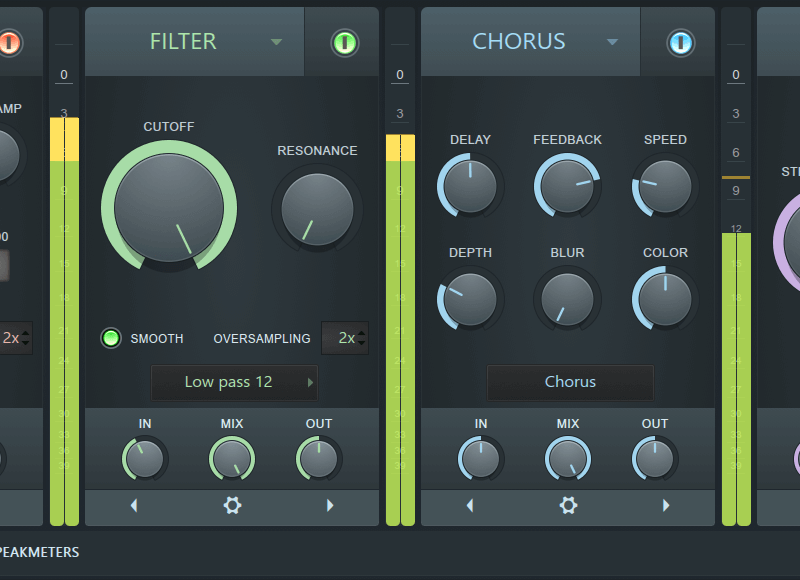Click the Filter MIX knob
Image resolution: width=800 pixels, height=580 pixels.
tap(231, 459)
